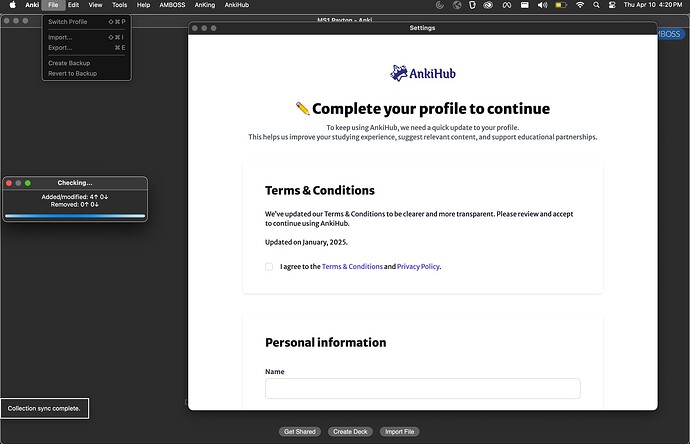Close the File menu in menu bar

pos(53,5)
